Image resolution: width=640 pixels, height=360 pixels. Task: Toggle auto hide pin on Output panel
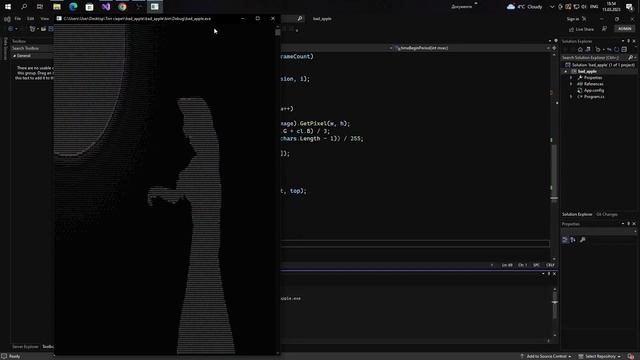[549, 274]
